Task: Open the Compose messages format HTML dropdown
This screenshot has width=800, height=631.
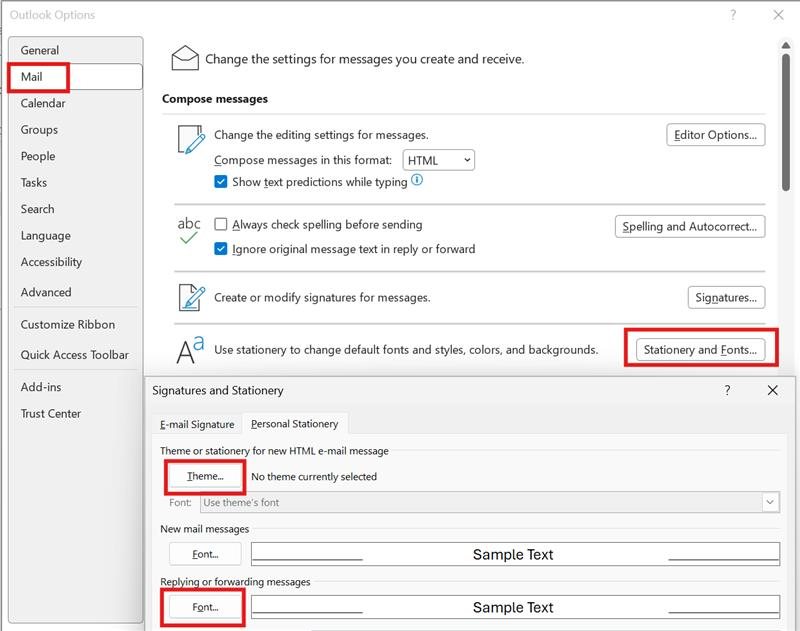Action: (439, 160)
